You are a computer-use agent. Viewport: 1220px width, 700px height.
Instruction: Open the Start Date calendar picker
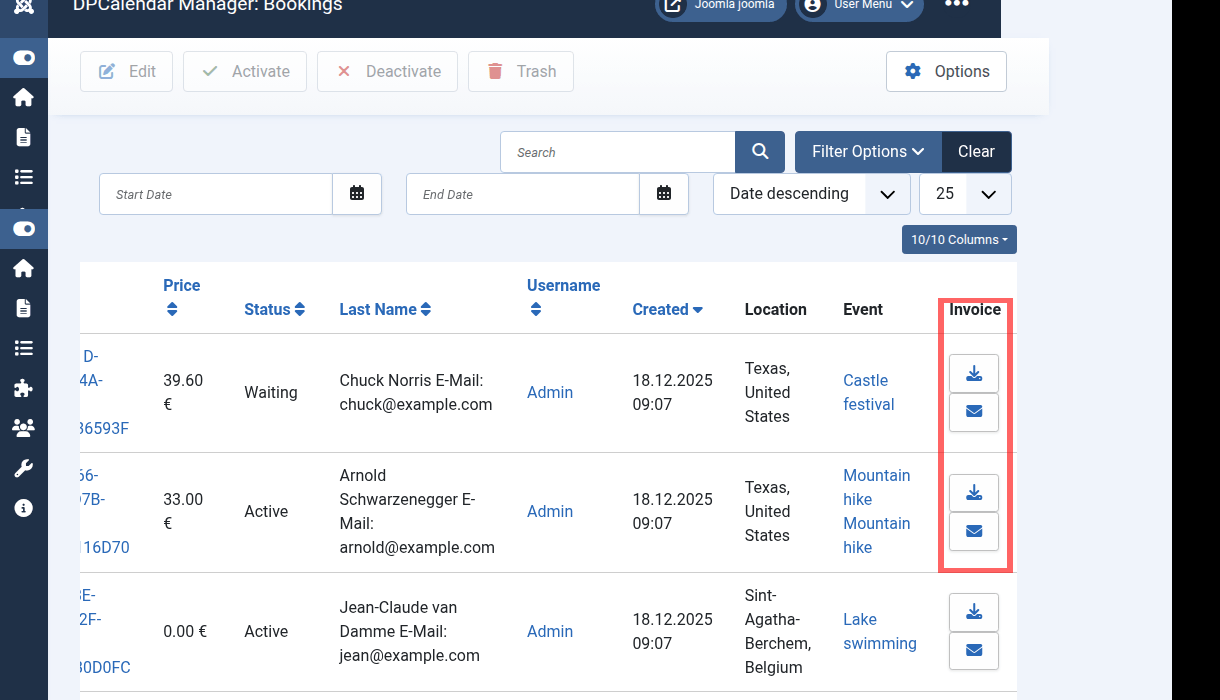tap(357, 194)
